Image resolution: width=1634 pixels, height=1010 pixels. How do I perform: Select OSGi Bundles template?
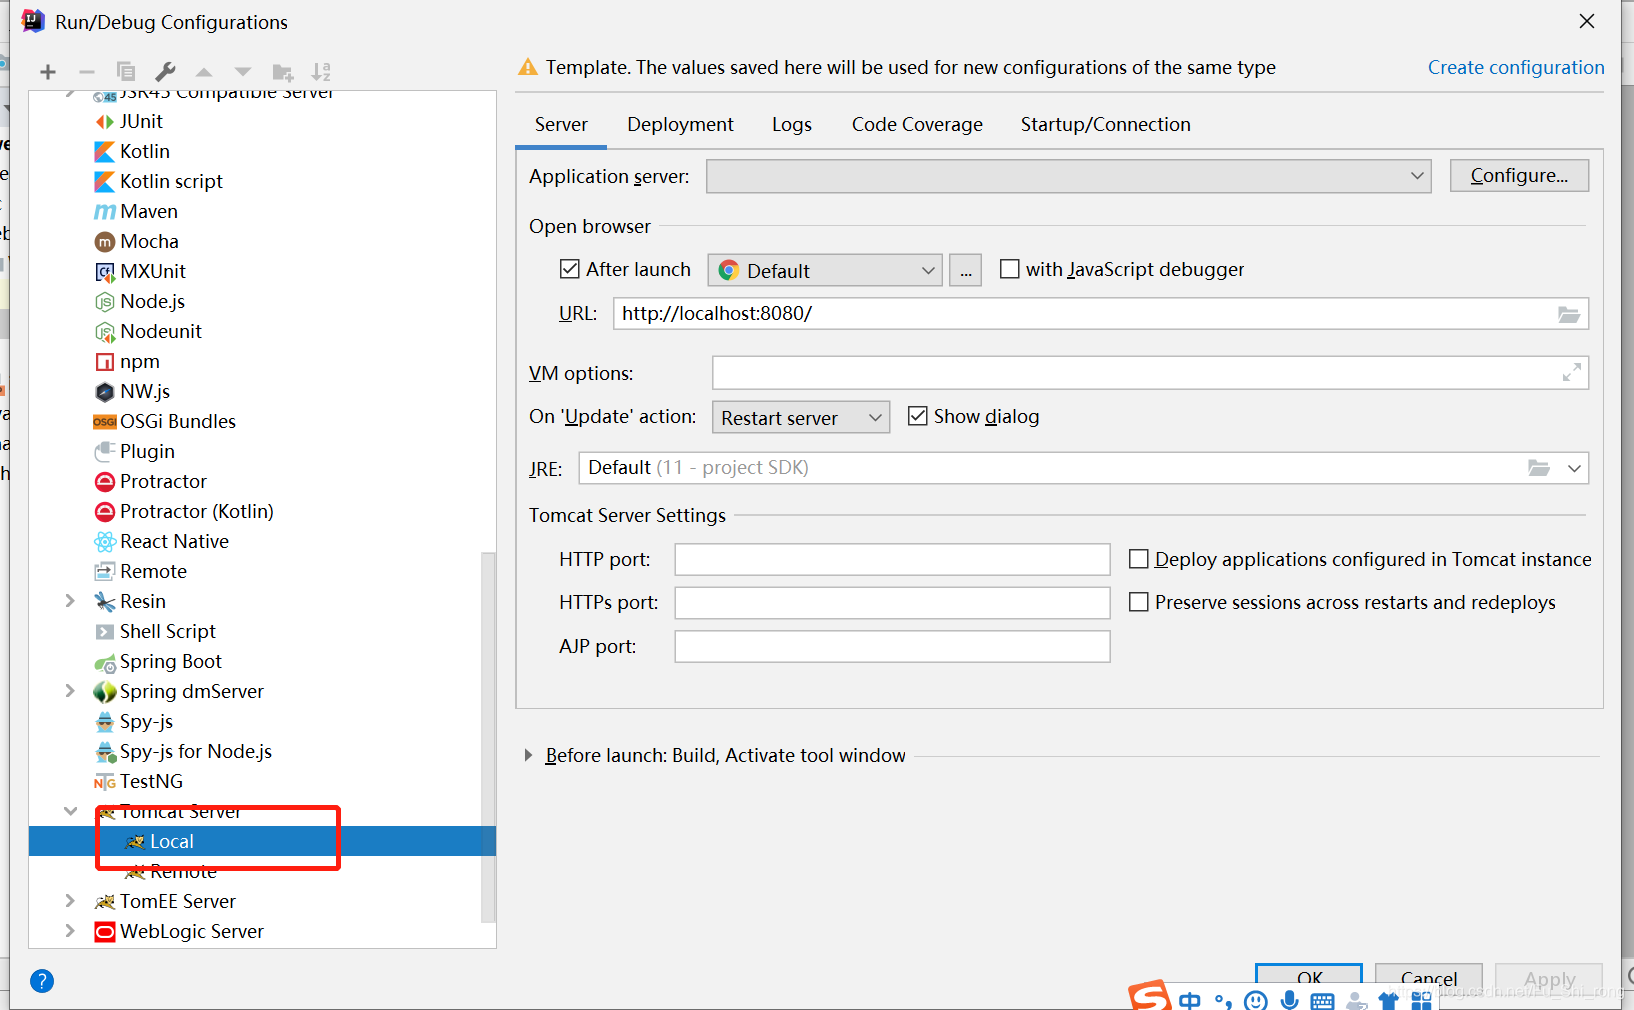pyautogui.click(x=178, y=421)
